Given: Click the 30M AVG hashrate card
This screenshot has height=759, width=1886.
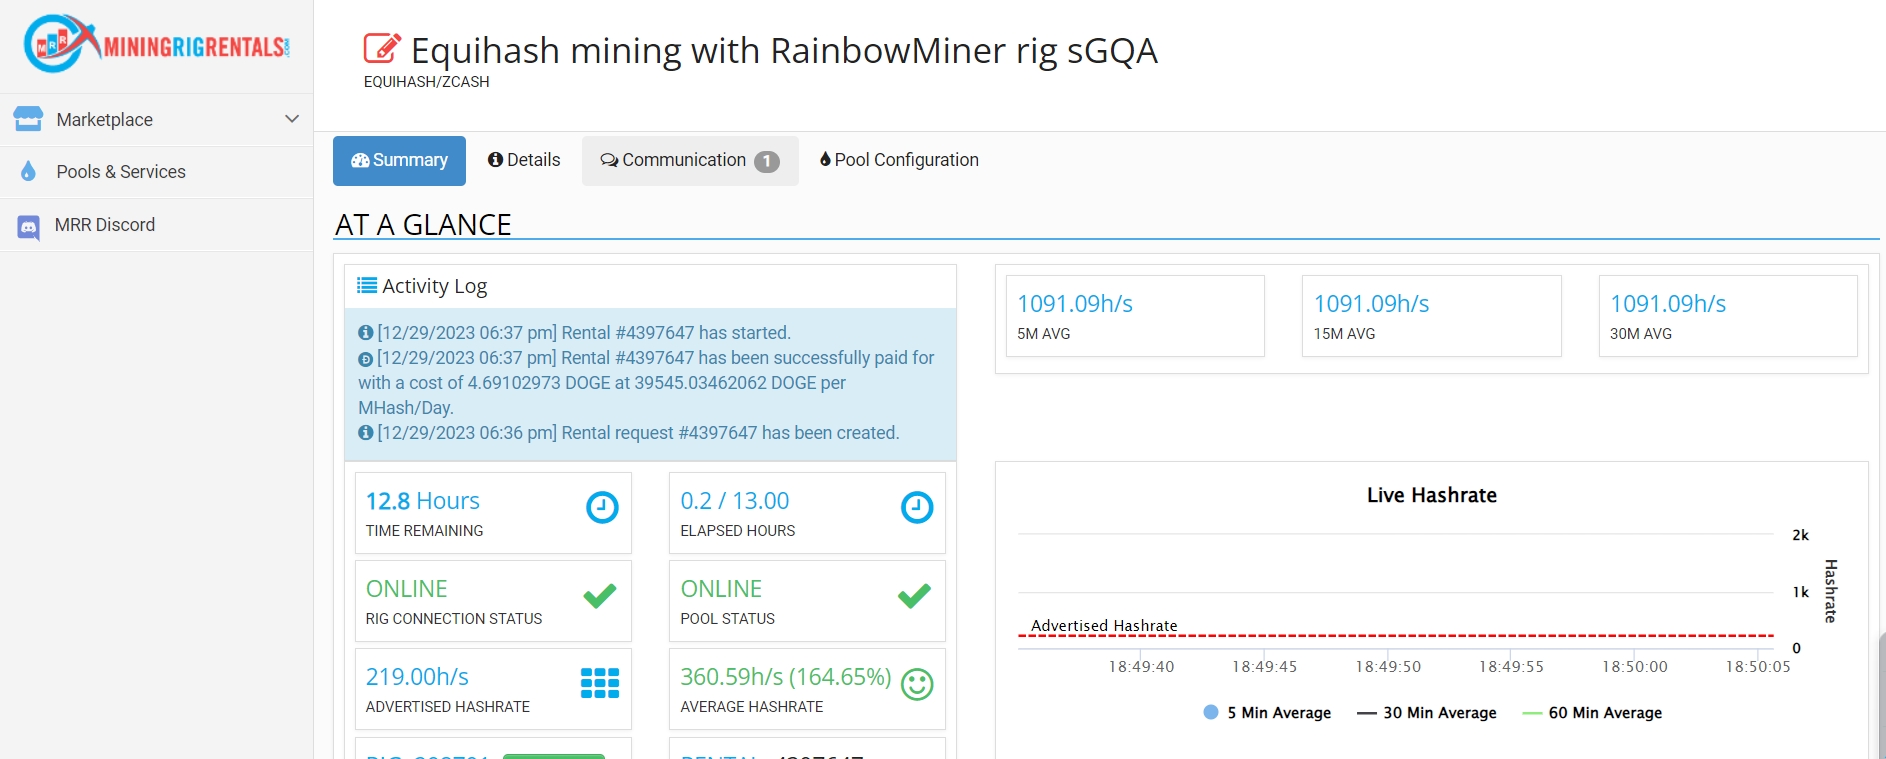Looking at the screenshot, I should (1728, 316).
